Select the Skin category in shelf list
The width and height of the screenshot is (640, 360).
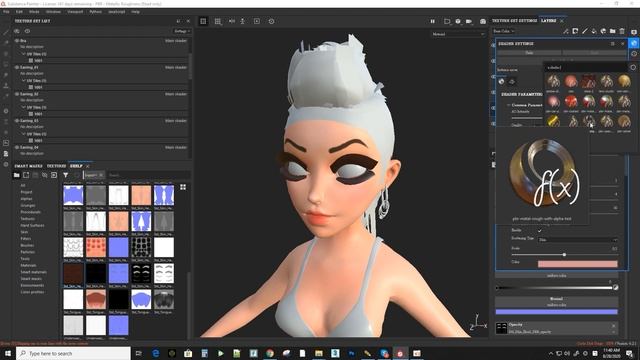24,232
